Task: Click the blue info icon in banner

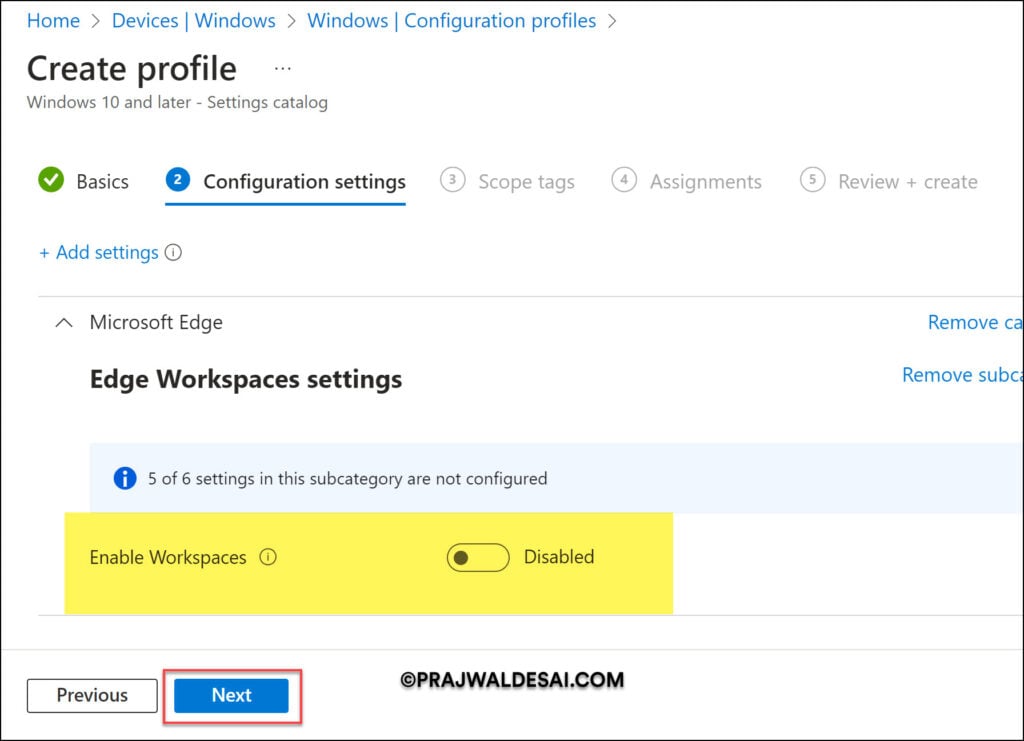Action: (125, 479)
